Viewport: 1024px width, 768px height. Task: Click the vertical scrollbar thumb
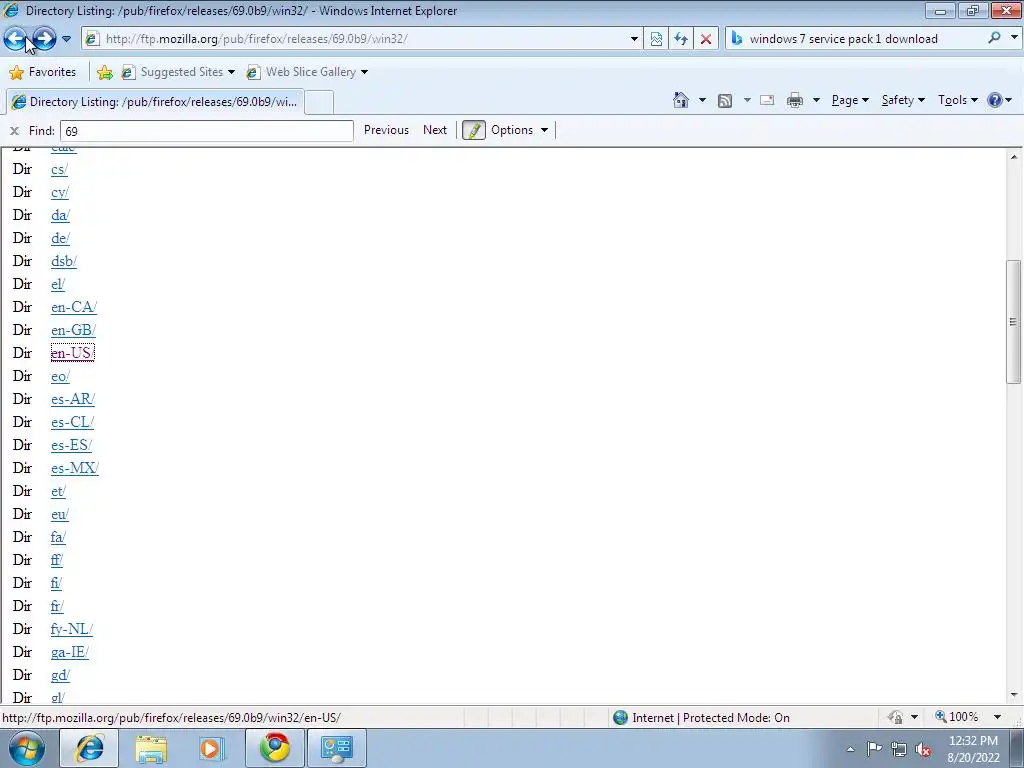1014,322
